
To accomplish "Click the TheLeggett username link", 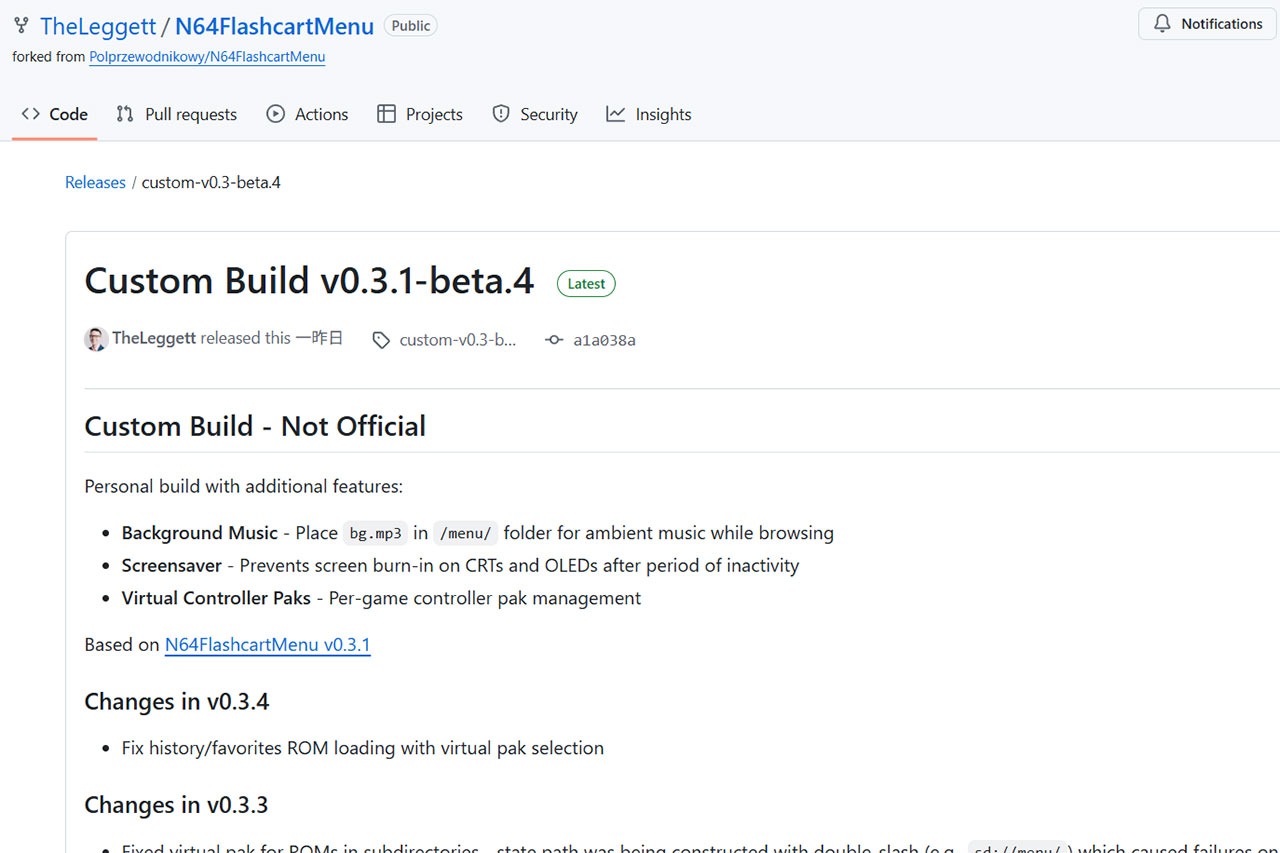I will pyautogui.click(x=96, y=25).
